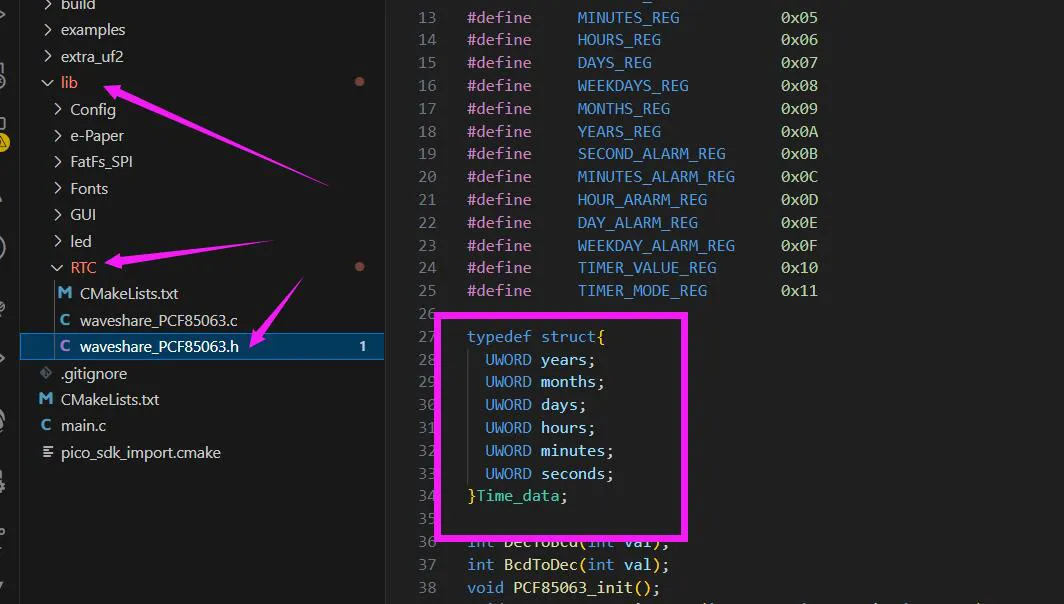Viewport: 1064px width, 604px height.
Task: Expand the Config folder chevron
Action: pos(58,109)
